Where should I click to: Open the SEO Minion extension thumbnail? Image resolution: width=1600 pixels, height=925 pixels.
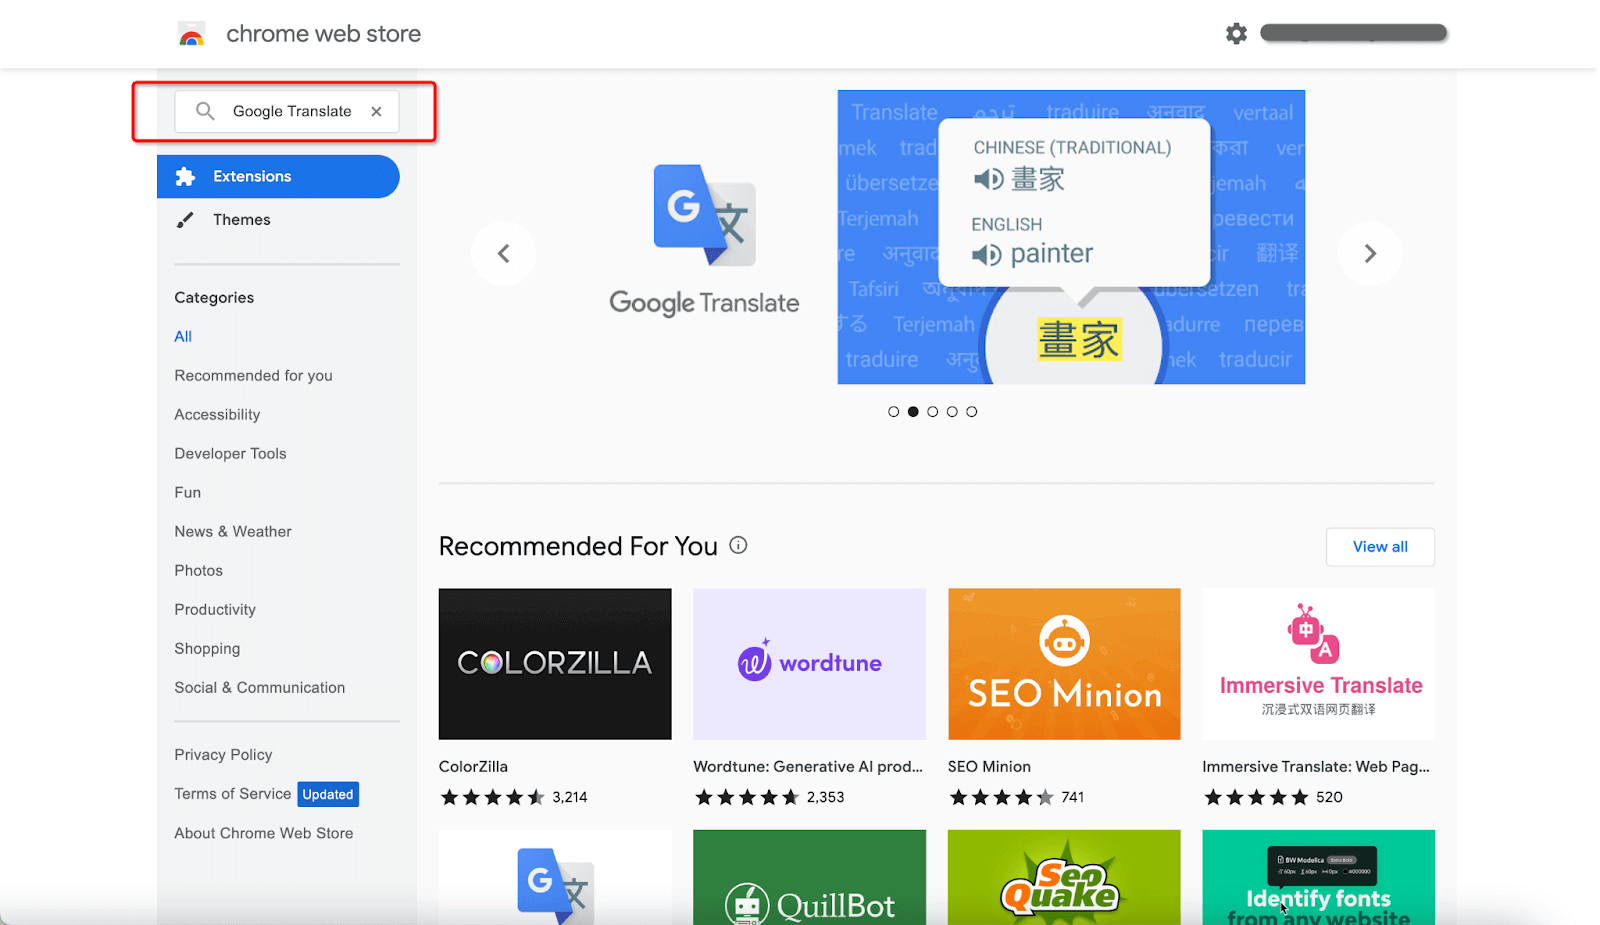(1064, 664)
